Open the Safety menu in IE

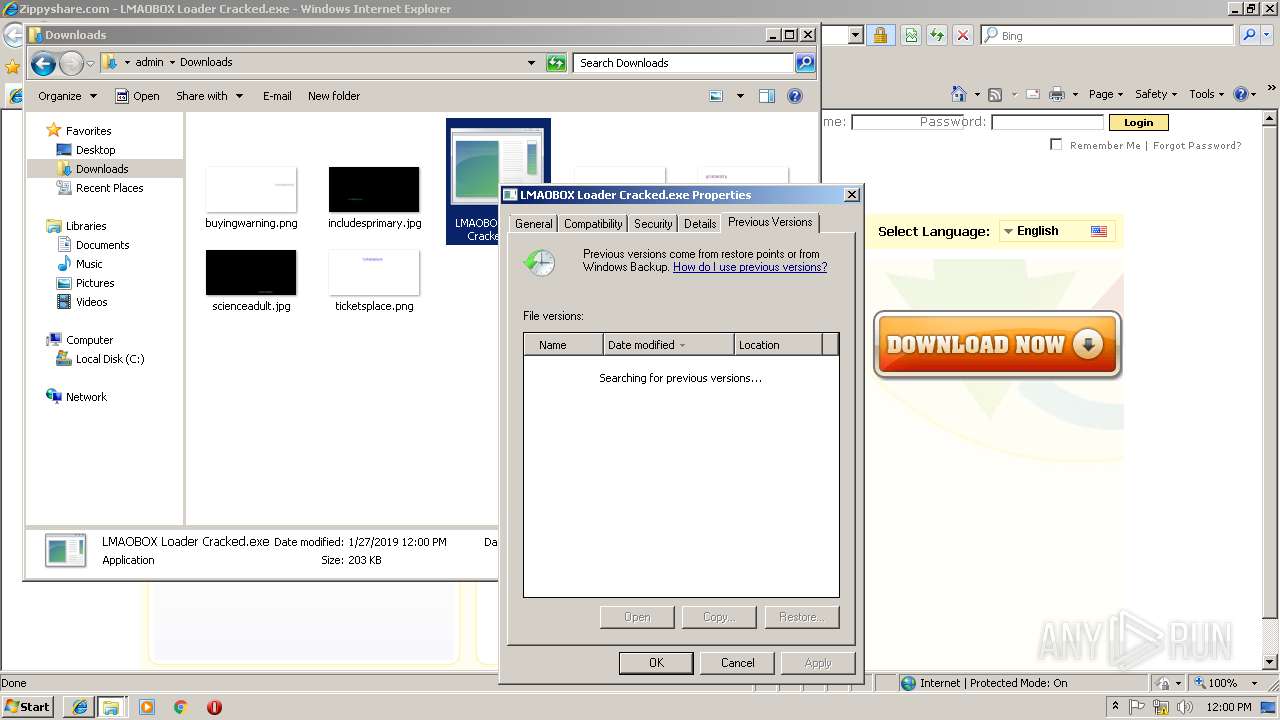pyautogui.click(x=1157, y=94)
